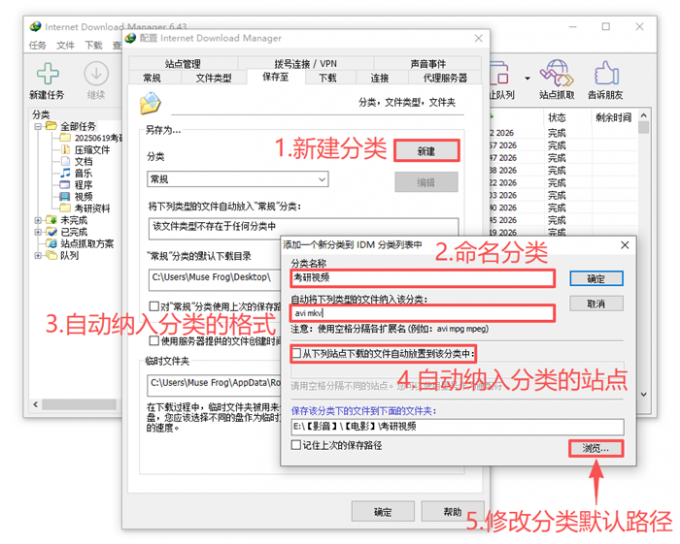Click the Tell a Friend (告诉朋友) thumbs-up icon
The width and height of the screenshot is (680, 544).
[606, 73]
